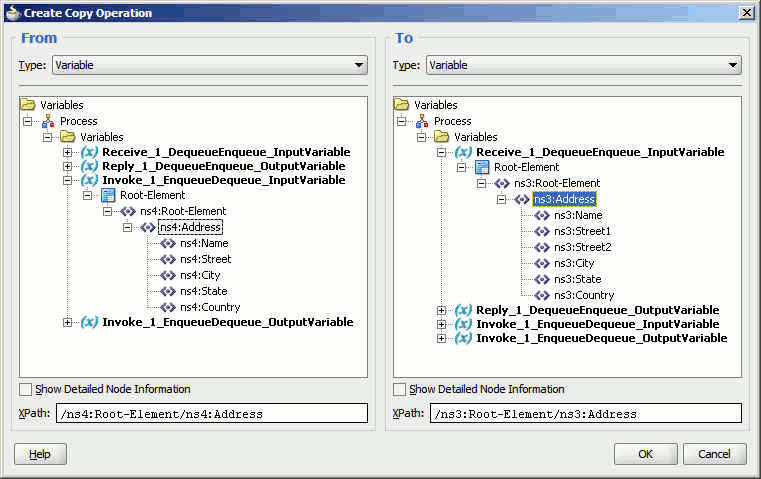The width and height of the screenshot is (761, 479).
Task: Collapse the ns3:Root-Element node
Action: click(481, 183)
